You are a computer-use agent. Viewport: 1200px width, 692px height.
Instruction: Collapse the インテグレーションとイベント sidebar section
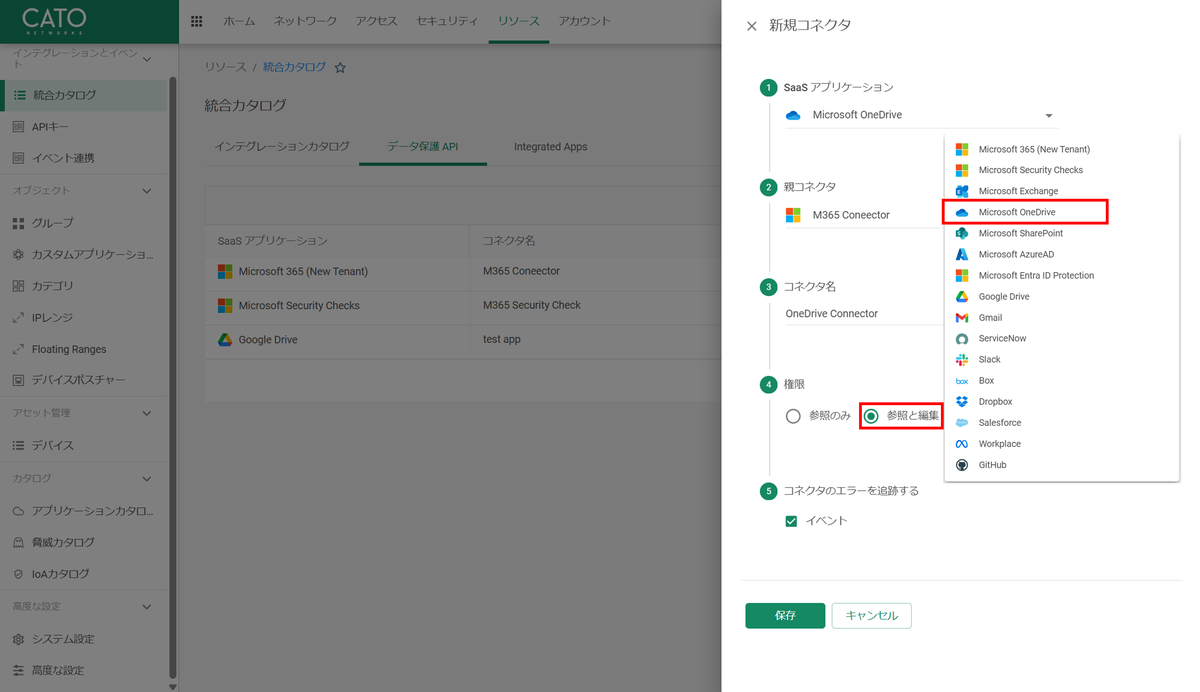coord(147,59)
